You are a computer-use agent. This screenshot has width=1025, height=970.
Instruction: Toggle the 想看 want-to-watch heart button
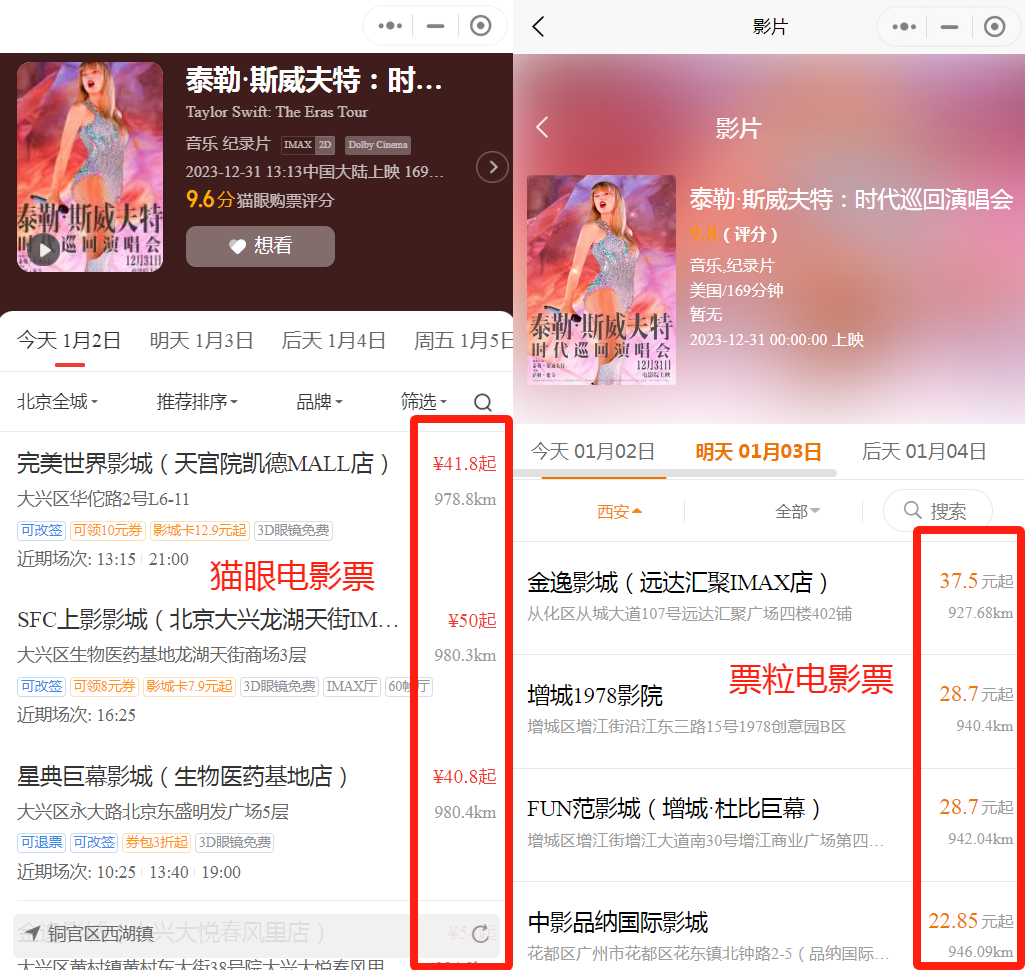pos(260,246)
